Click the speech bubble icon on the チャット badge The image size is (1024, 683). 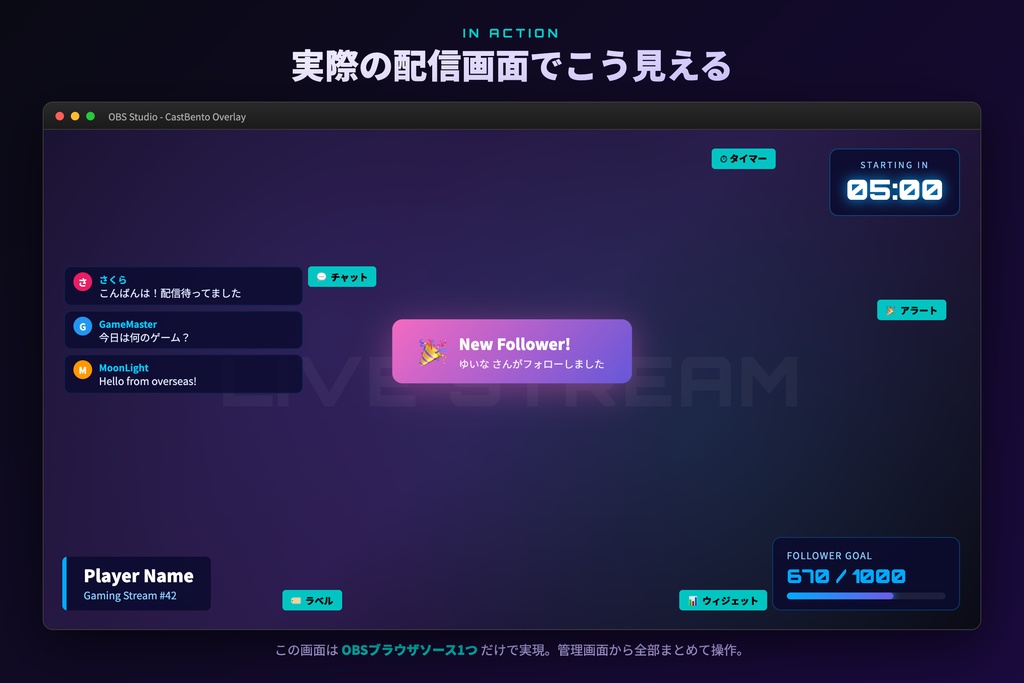(x=320, y=277)
